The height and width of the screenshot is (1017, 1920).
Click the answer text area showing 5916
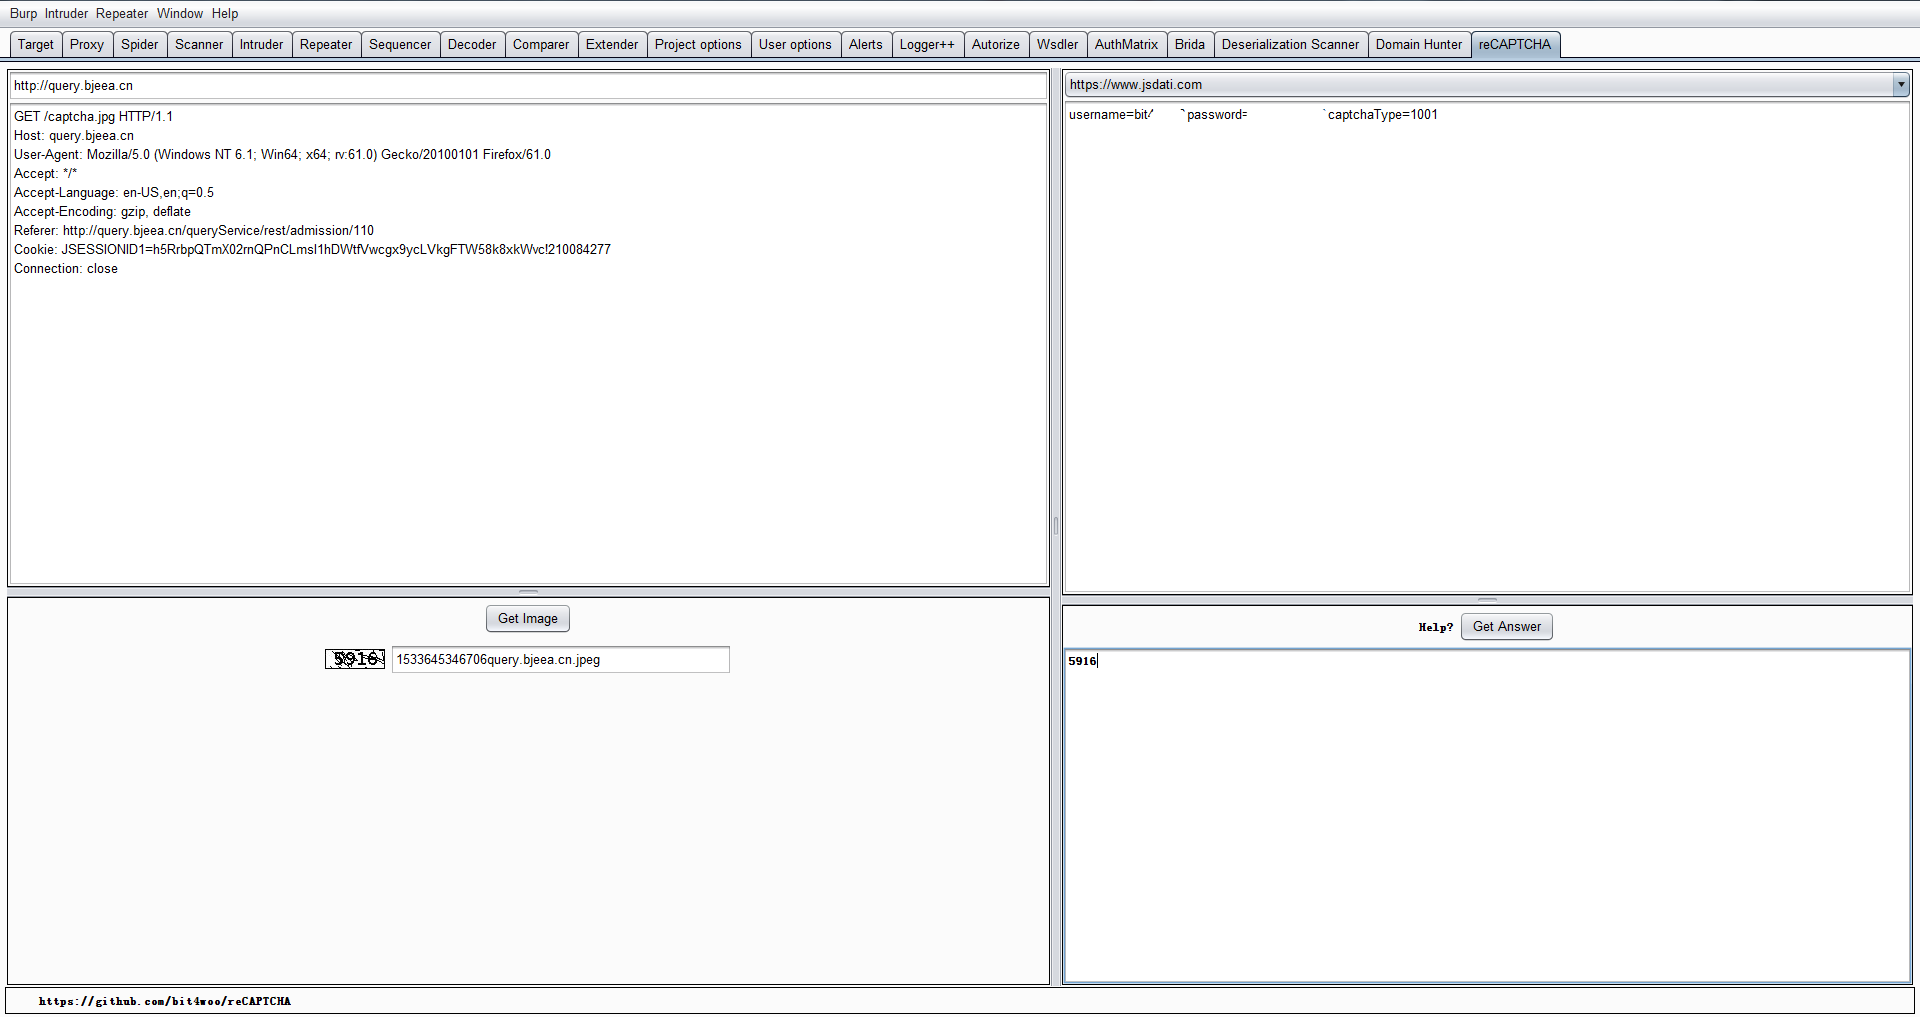(1488, 816)
